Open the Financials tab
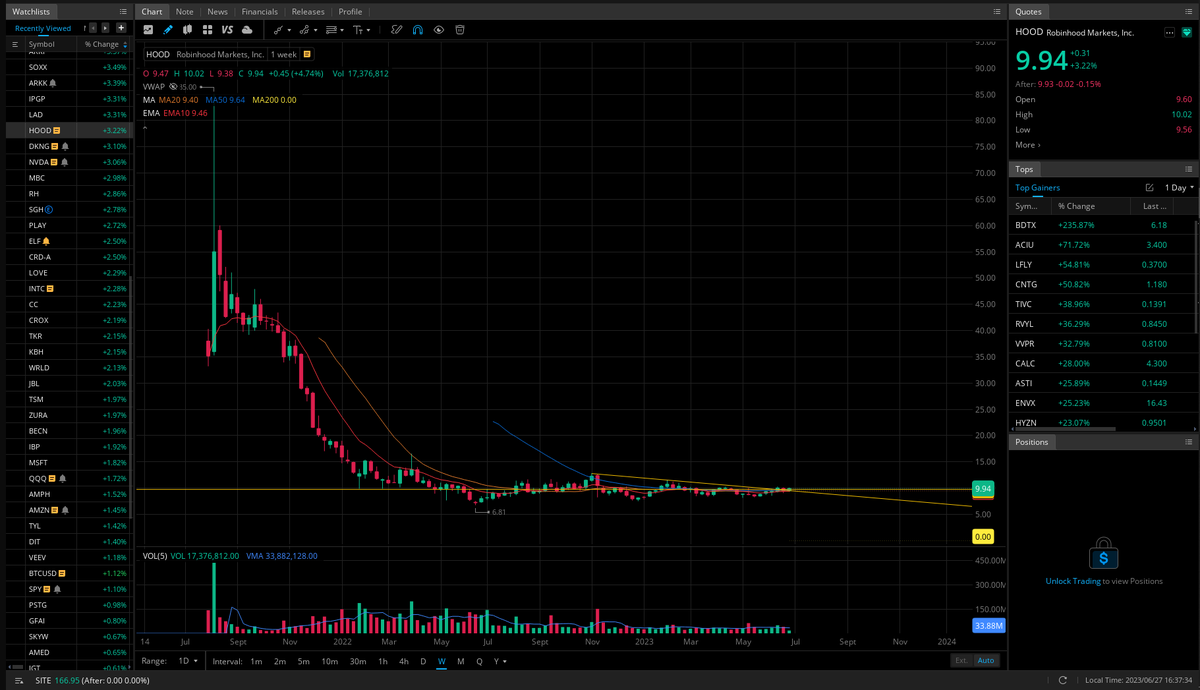The image size is (1200, 690). [x=259, y=11]
